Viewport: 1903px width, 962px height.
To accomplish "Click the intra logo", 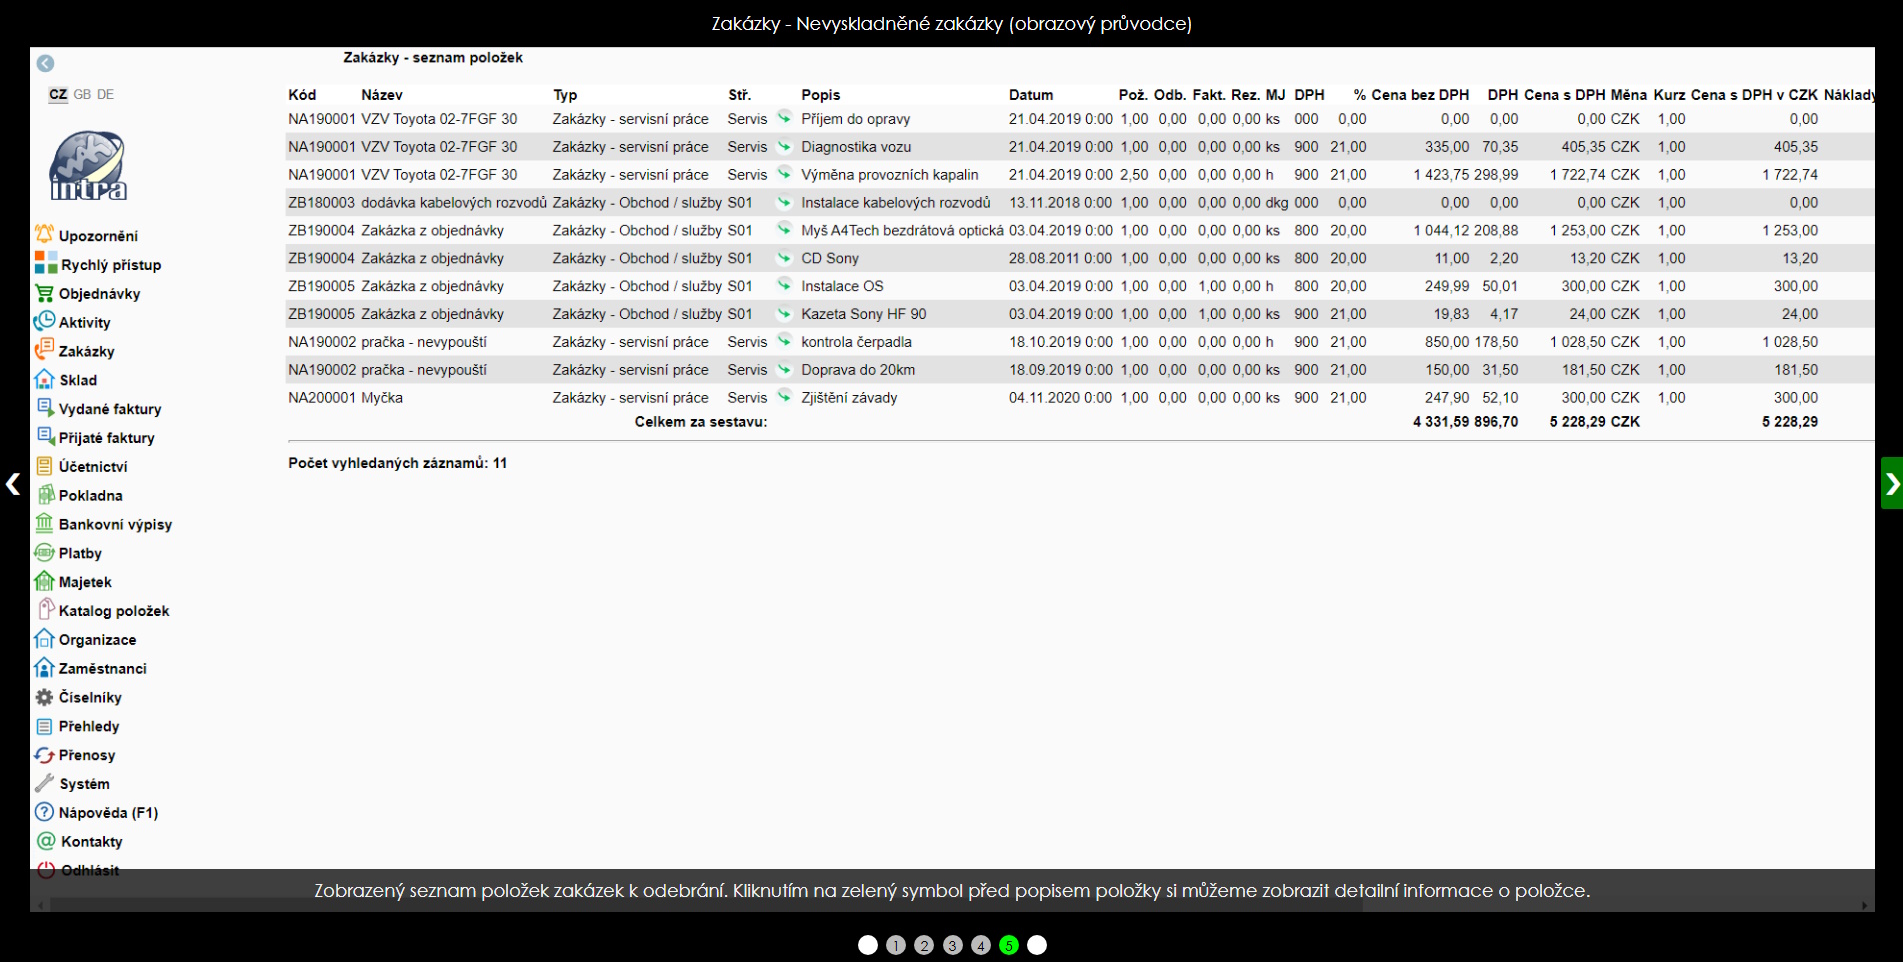I will [88, 166].
